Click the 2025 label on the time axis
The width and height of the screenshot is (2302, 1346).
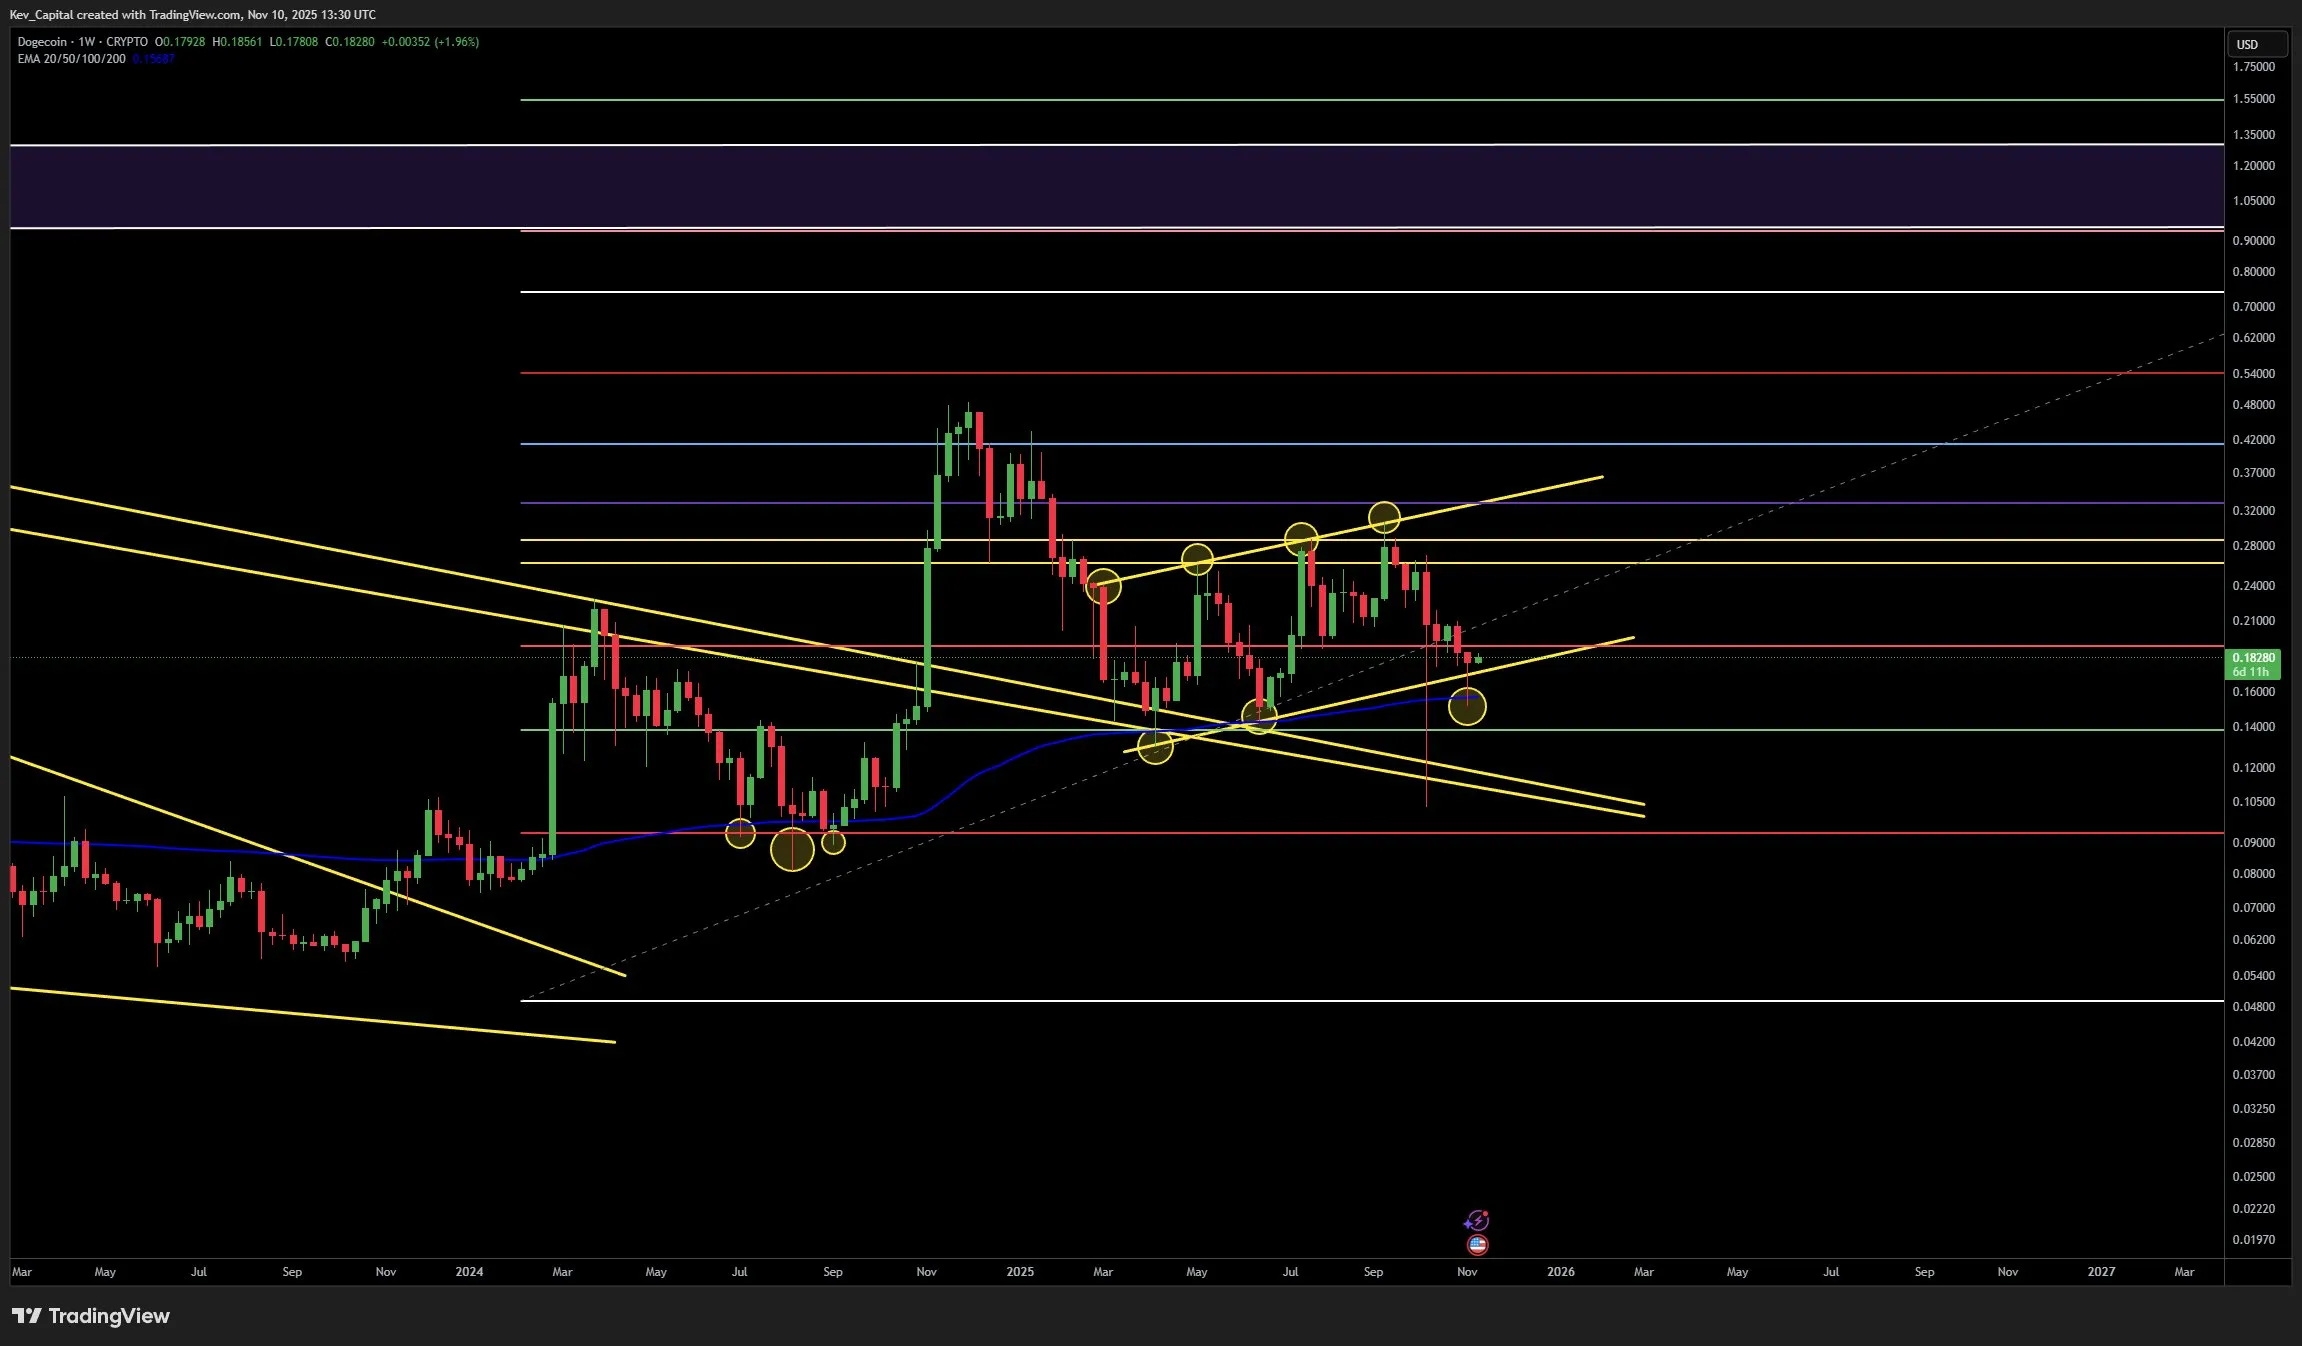(x=1019, y=1271)
